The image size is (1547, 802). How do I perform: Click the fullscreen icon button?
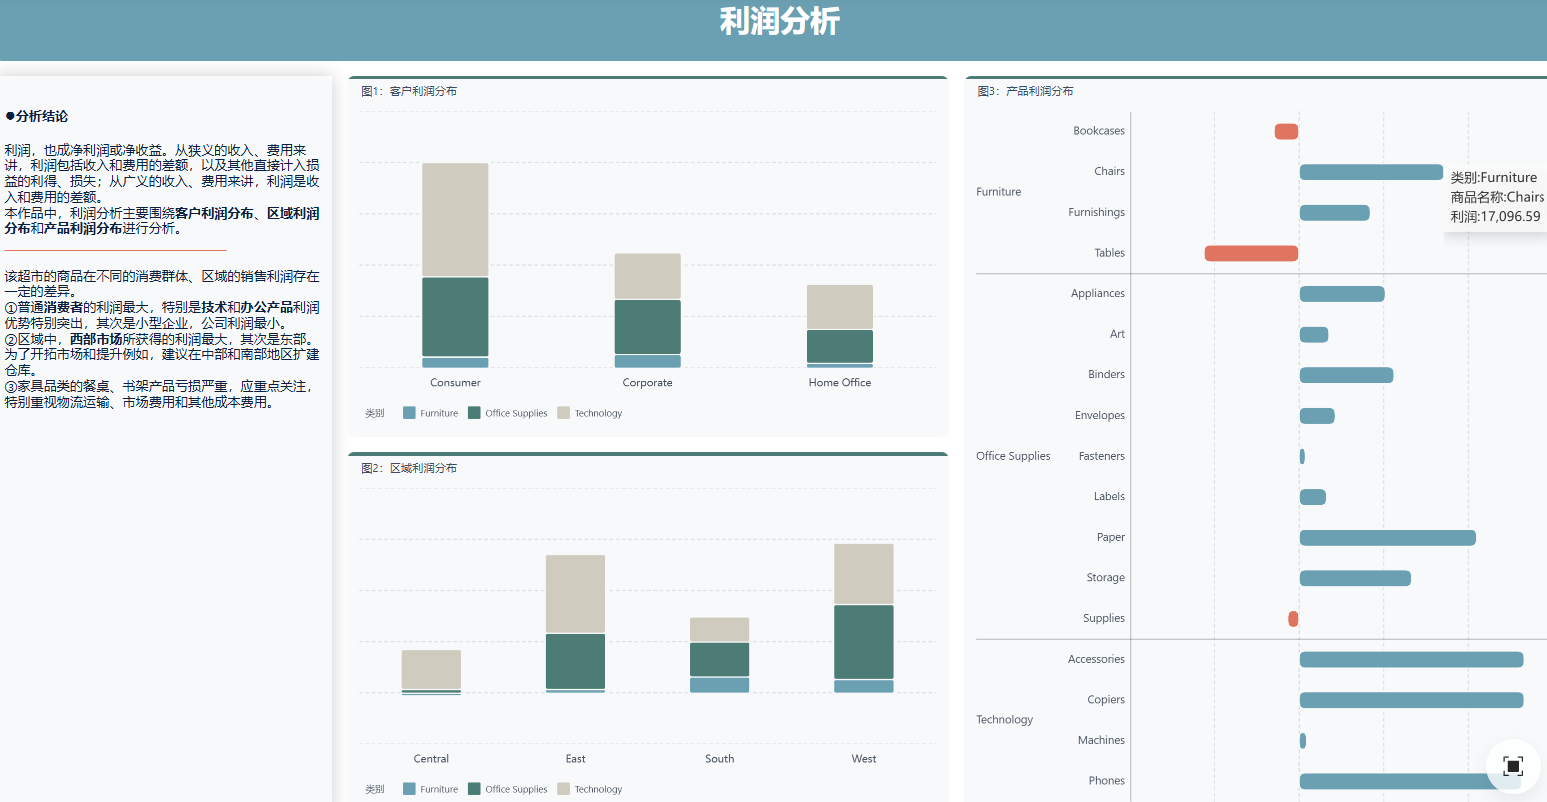click(x=1513, y=766)
